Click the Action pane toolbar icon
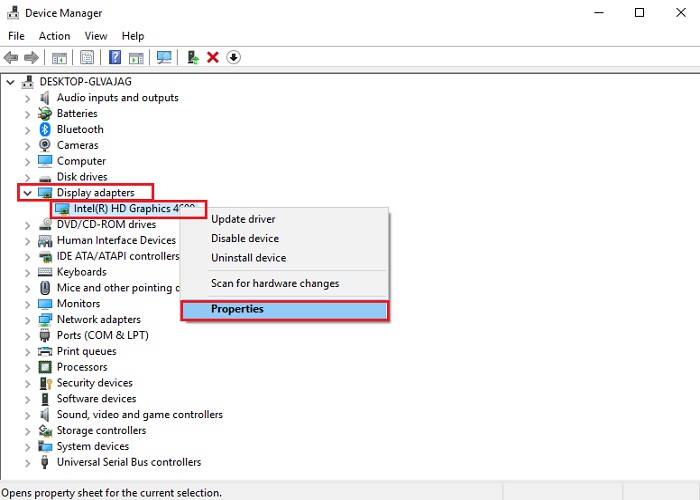Image resolution: width=700 pixels, height=500 pixels. click(x=136, y=58)
